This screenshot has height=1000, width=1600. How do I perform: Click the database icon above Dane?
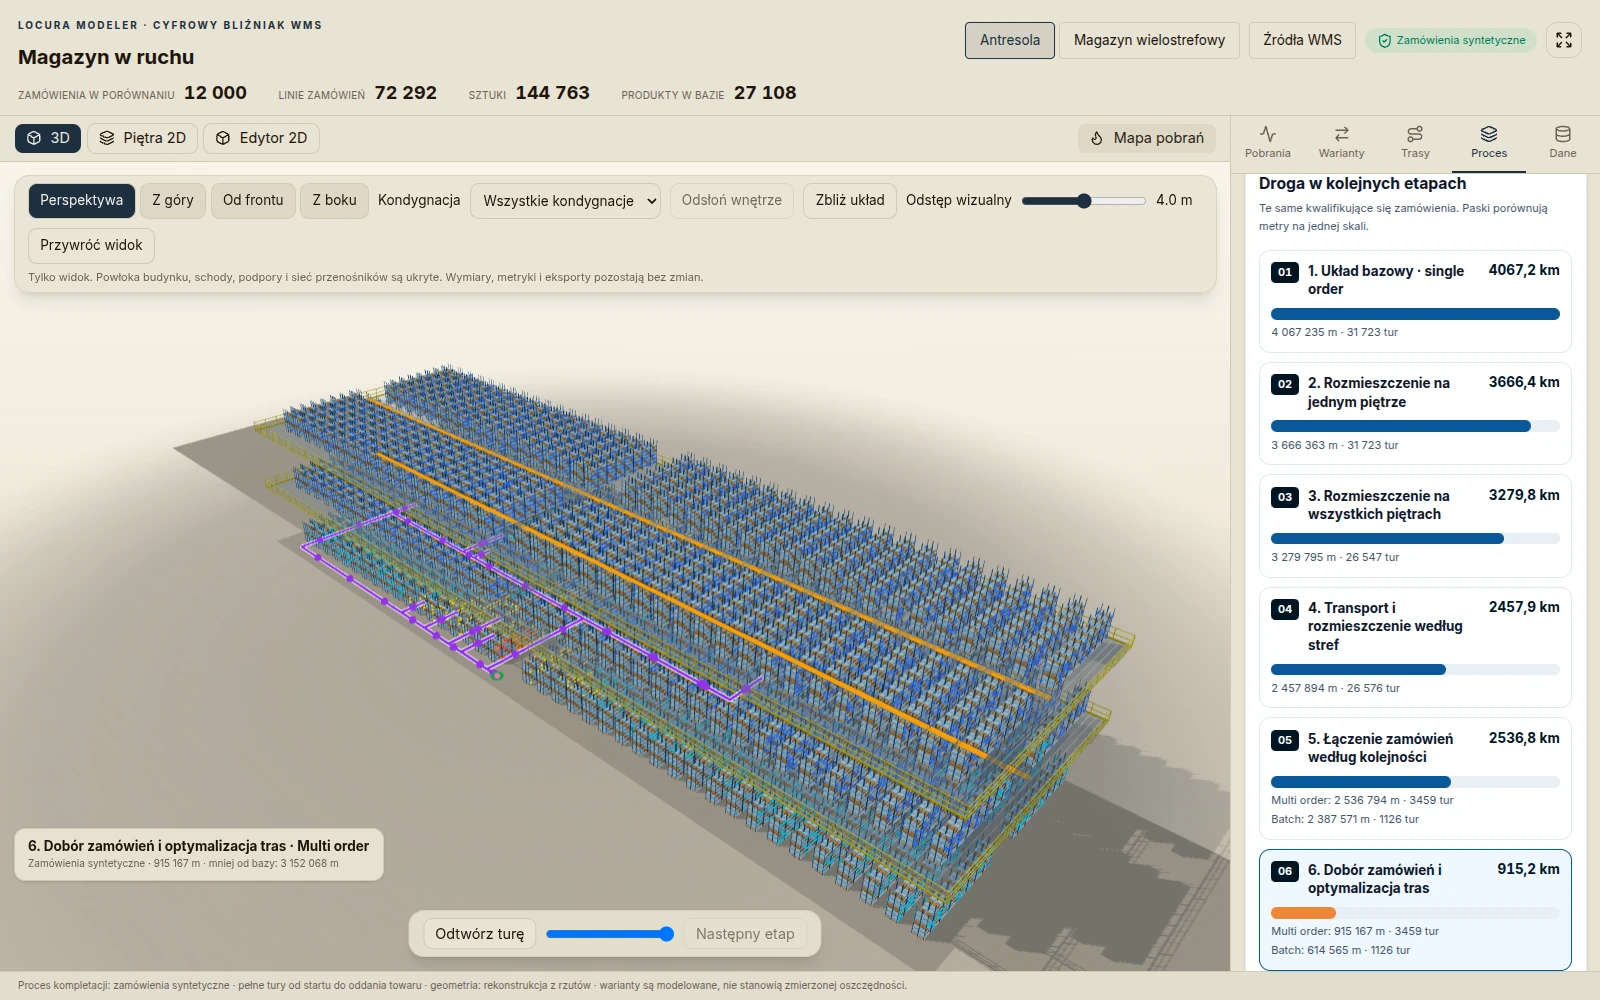click(1563, 134)
